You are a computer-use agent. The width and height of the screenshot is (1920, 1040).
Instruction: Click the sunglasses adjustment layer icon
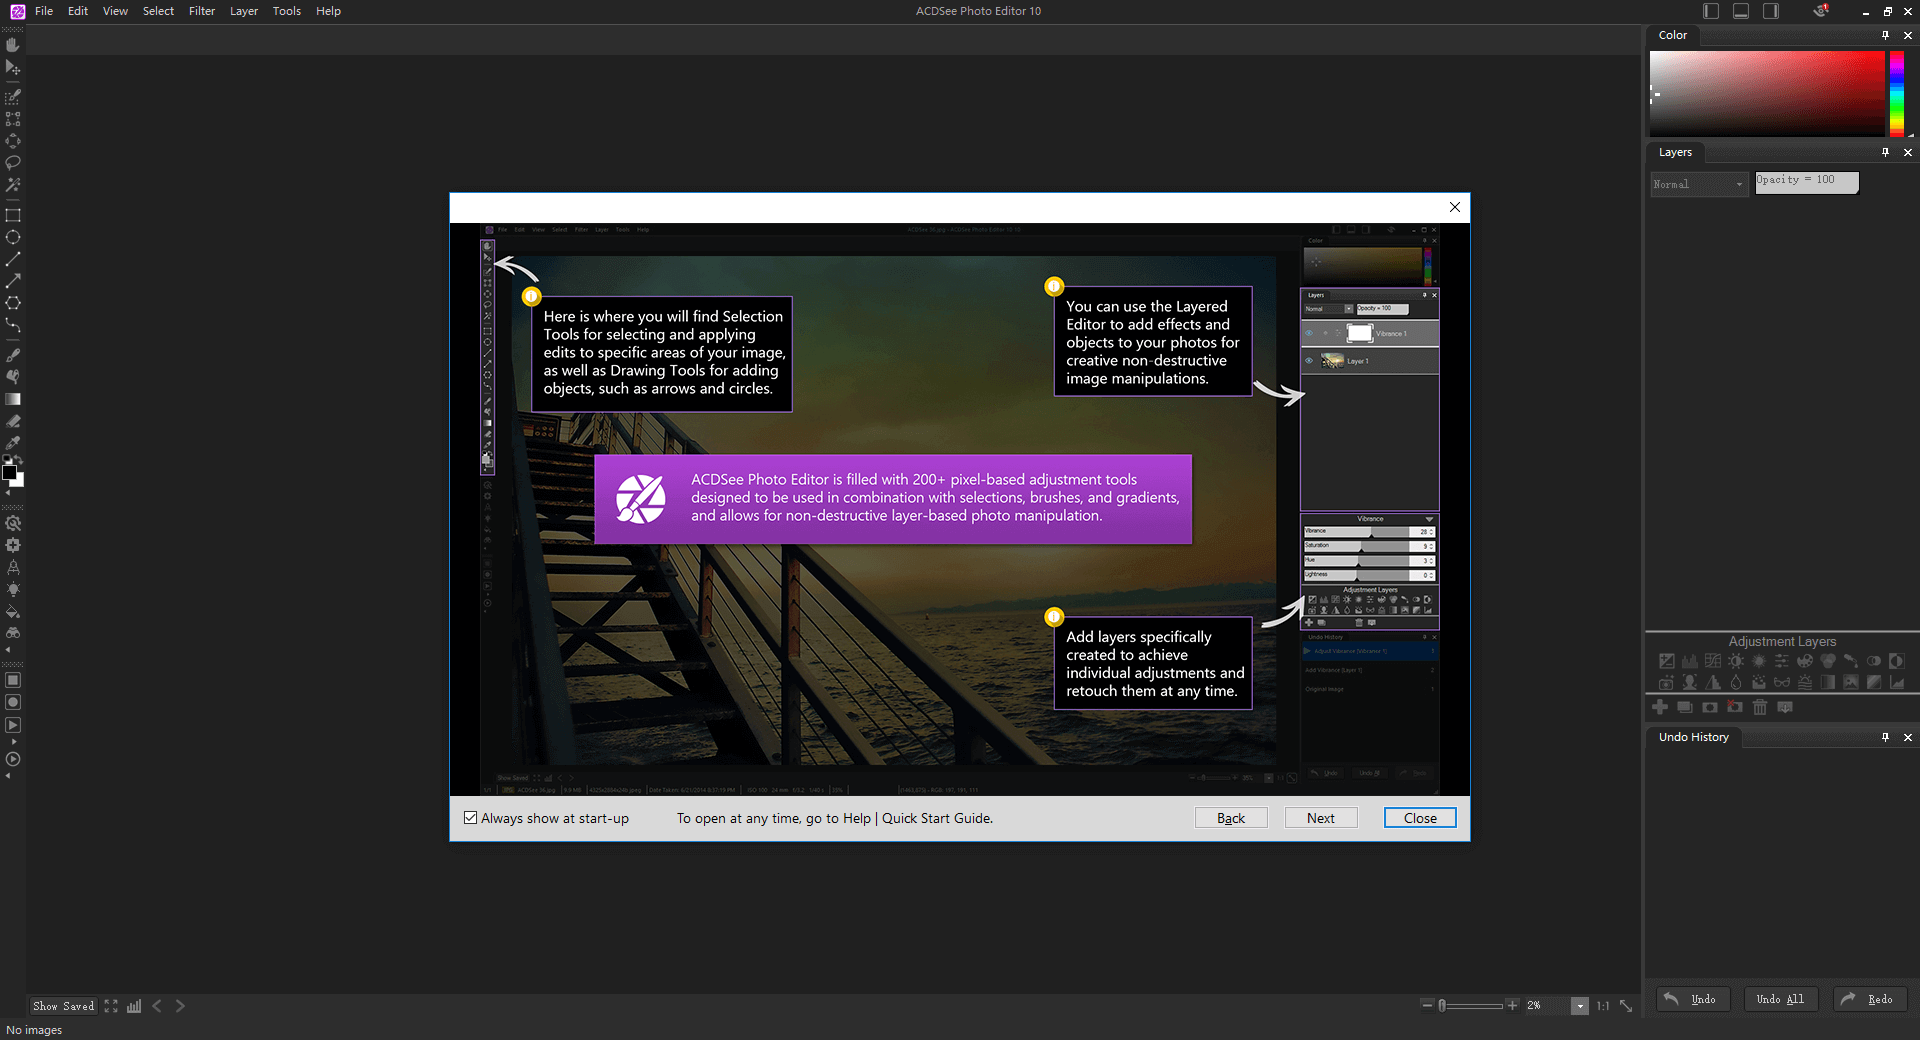tap(1782, 683)
